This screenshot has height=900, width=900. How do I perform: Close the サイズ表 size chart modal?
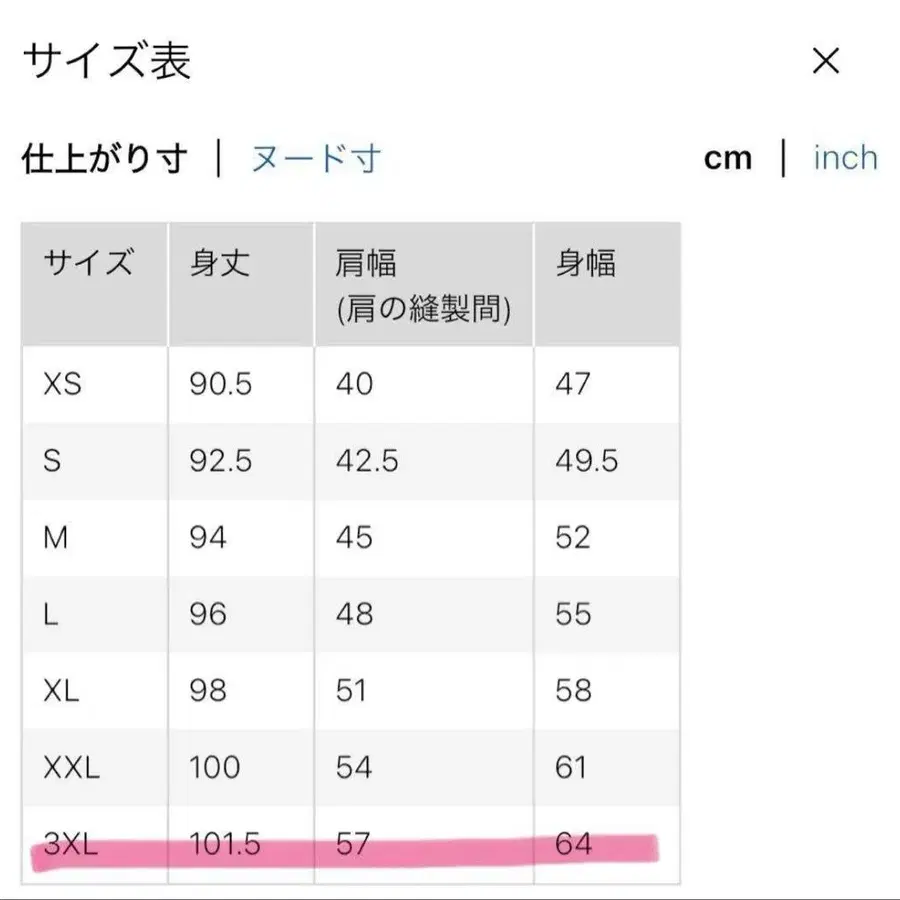[826, 62]
